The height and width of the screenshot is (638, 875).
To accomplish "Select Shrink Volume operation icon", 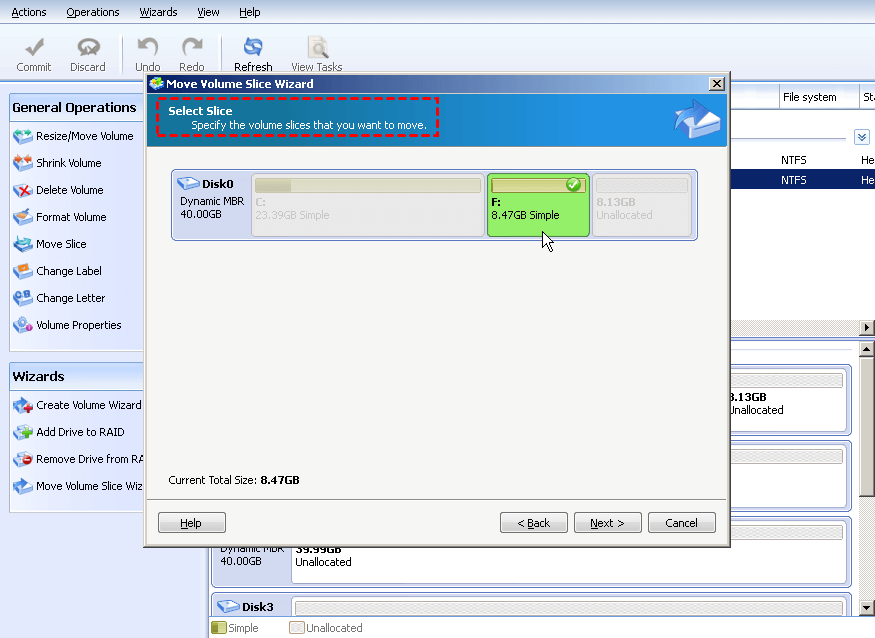I will pyautogui.click(x=23, y=163).
